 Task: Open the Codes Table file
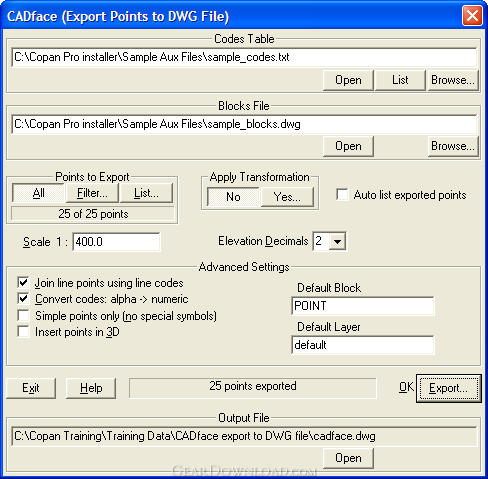click(x=348, y=80)
